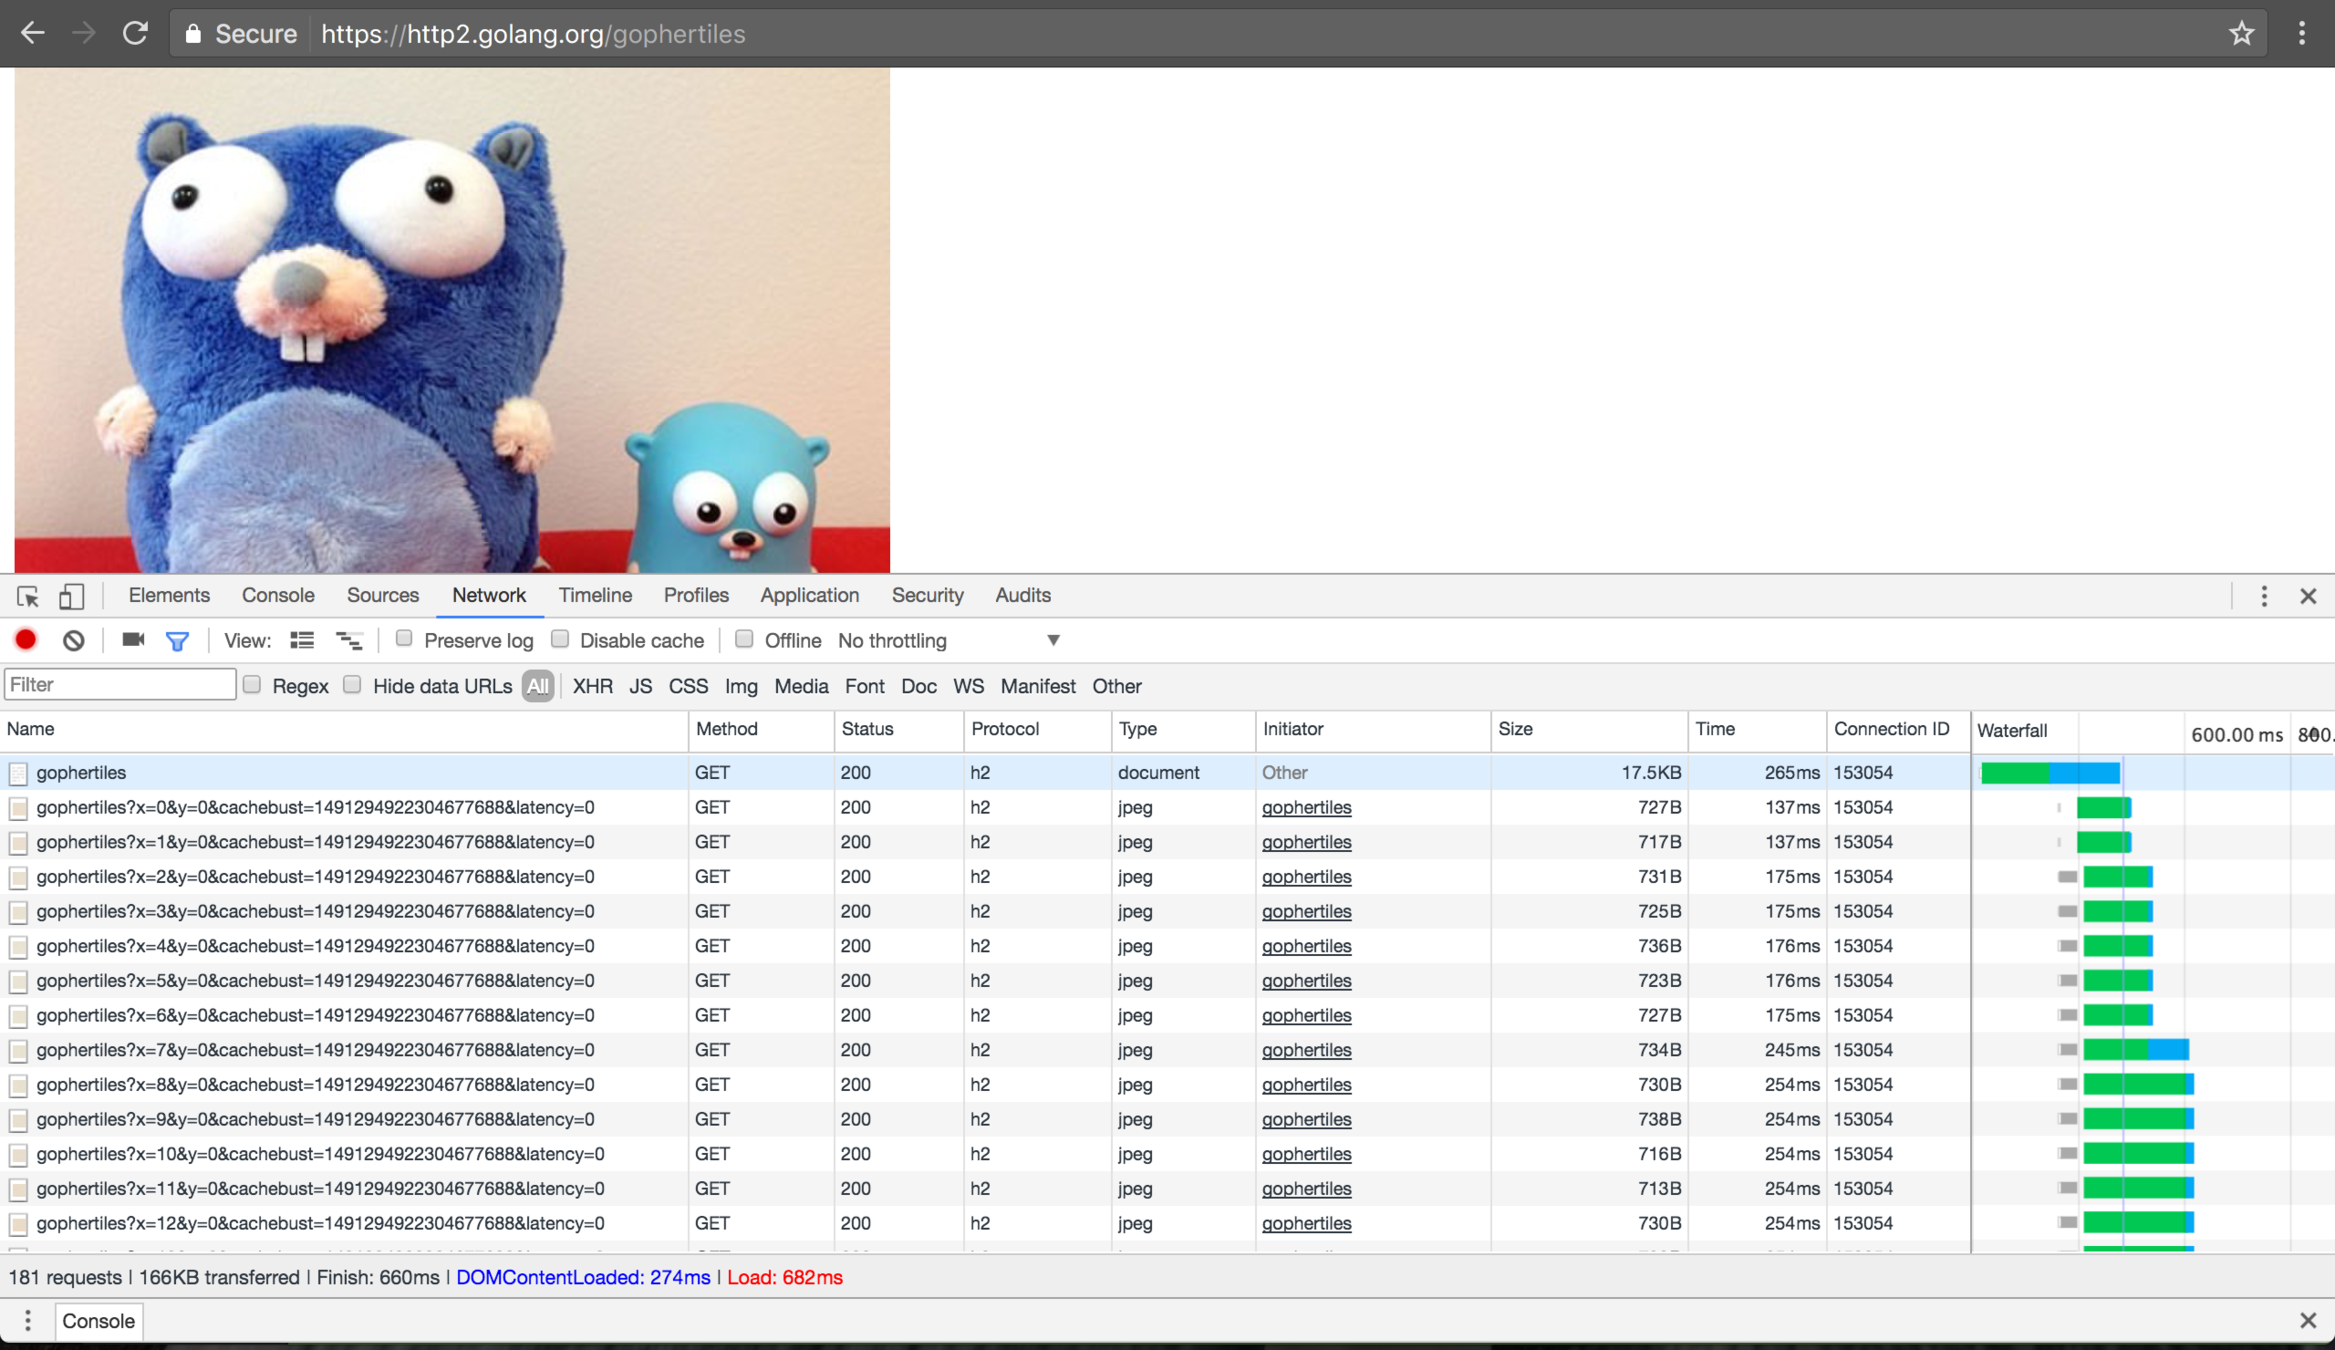
Task: Toggle the device toolbar icon
Action: pyautogui.click(x=70, y=596)
